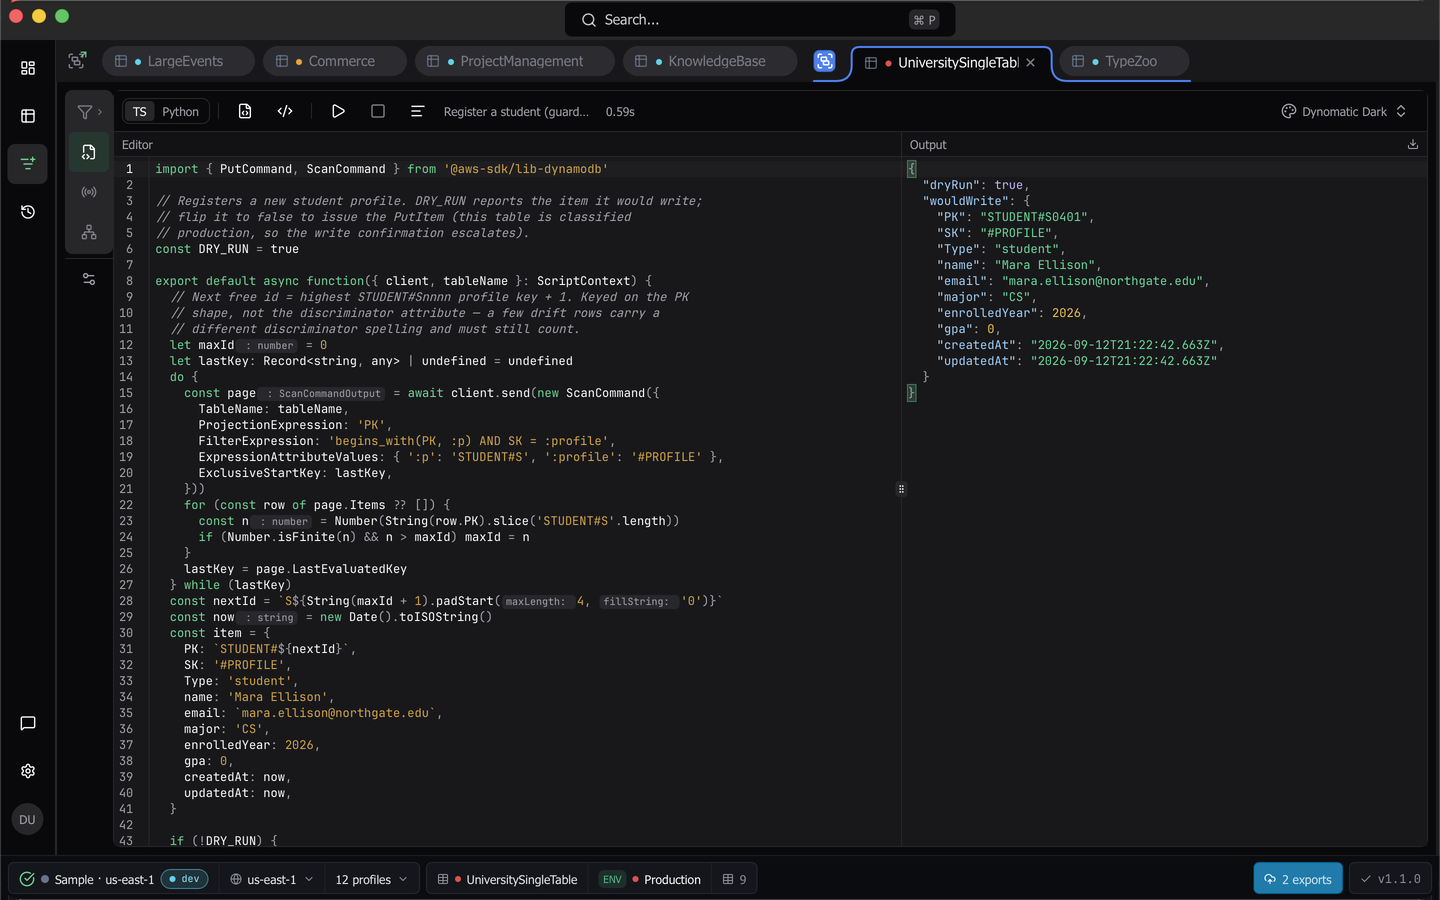Open the dashboard grid icon in sidebar
1440x900 pixels.
click(x=28, y=68)
